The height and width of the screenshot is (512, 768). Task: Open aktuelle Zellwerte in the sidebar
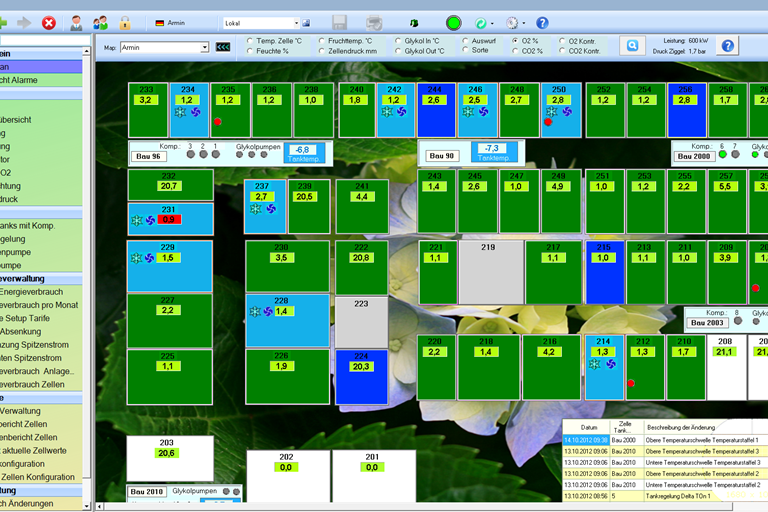(34, 450)
